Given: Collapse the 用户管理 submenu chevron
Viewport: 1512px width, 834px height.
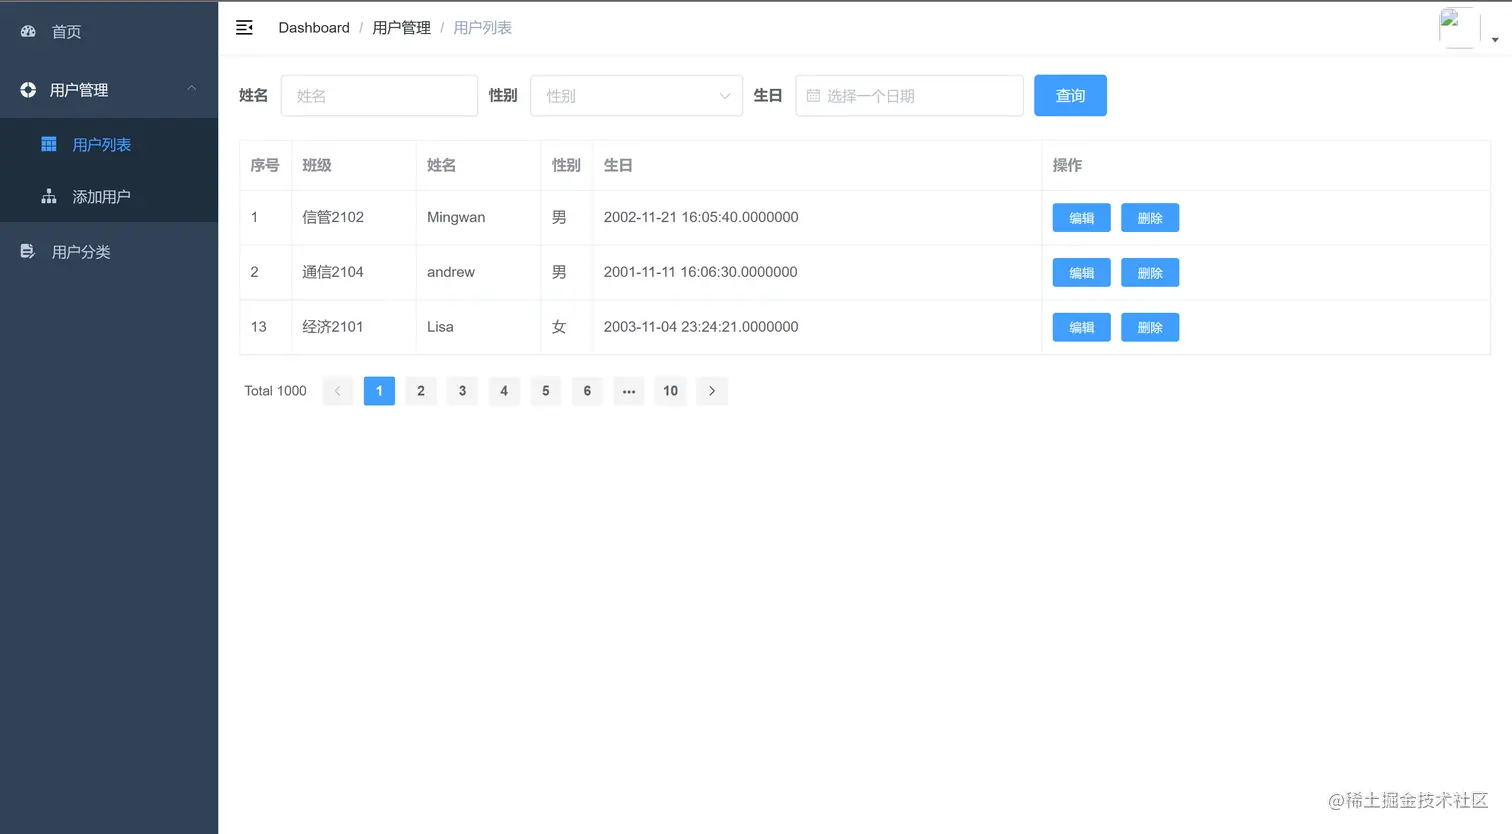Looking at the screenshot, I should point(191,89).
